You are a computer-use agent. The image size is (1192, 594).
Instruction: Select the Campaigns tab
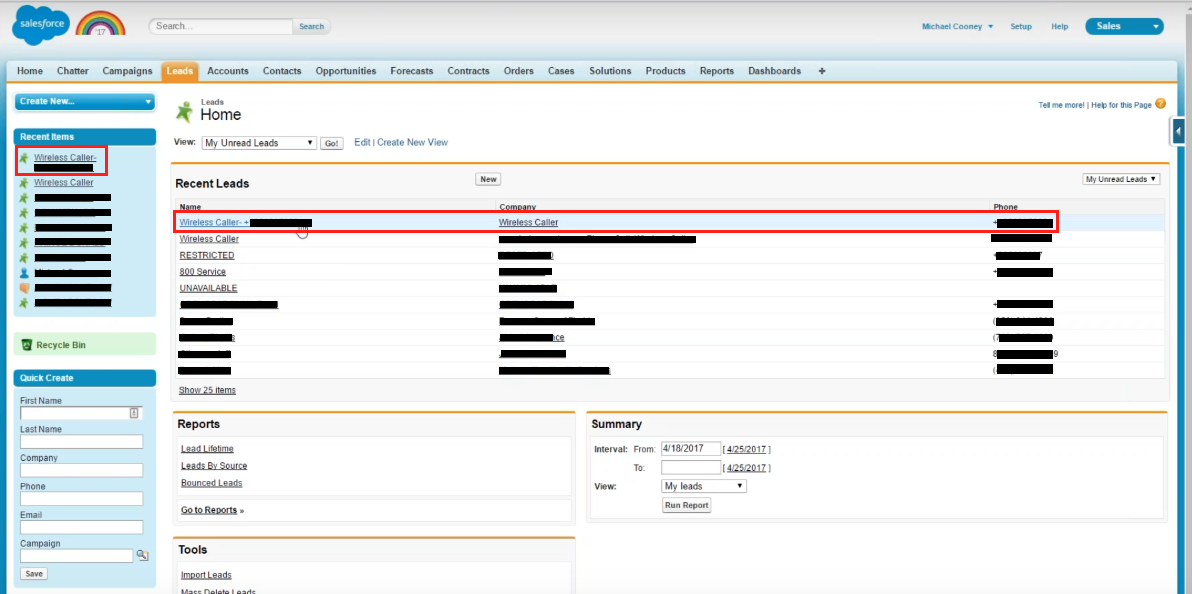(x=128, y=71)
